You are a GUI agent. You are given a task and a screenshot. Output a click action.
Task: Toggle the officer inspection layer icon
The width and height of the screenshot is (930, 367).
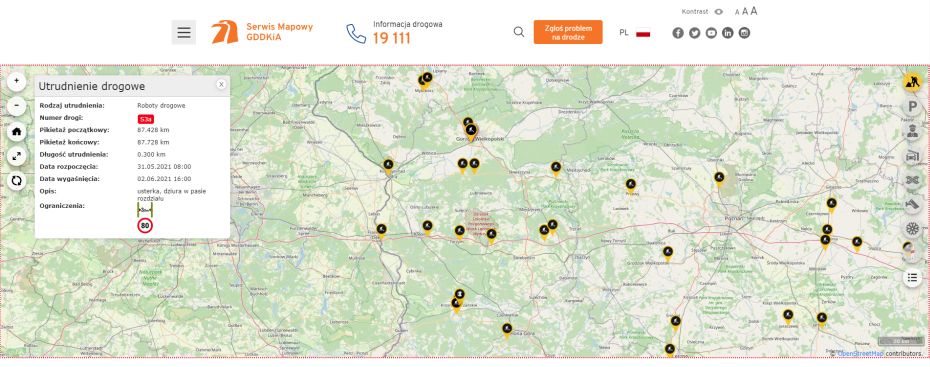click(x=912, y=131)
